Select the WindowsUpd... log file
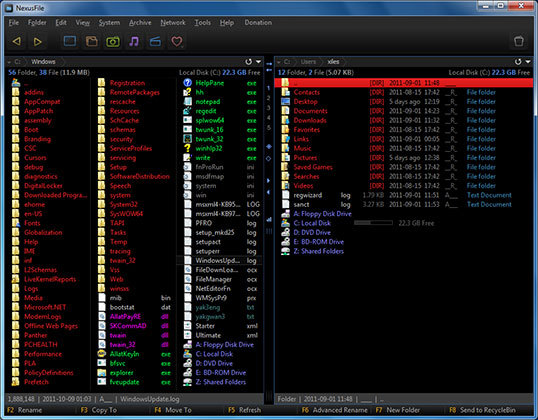The height and width of the screenshot is (420, 538). 220,260
